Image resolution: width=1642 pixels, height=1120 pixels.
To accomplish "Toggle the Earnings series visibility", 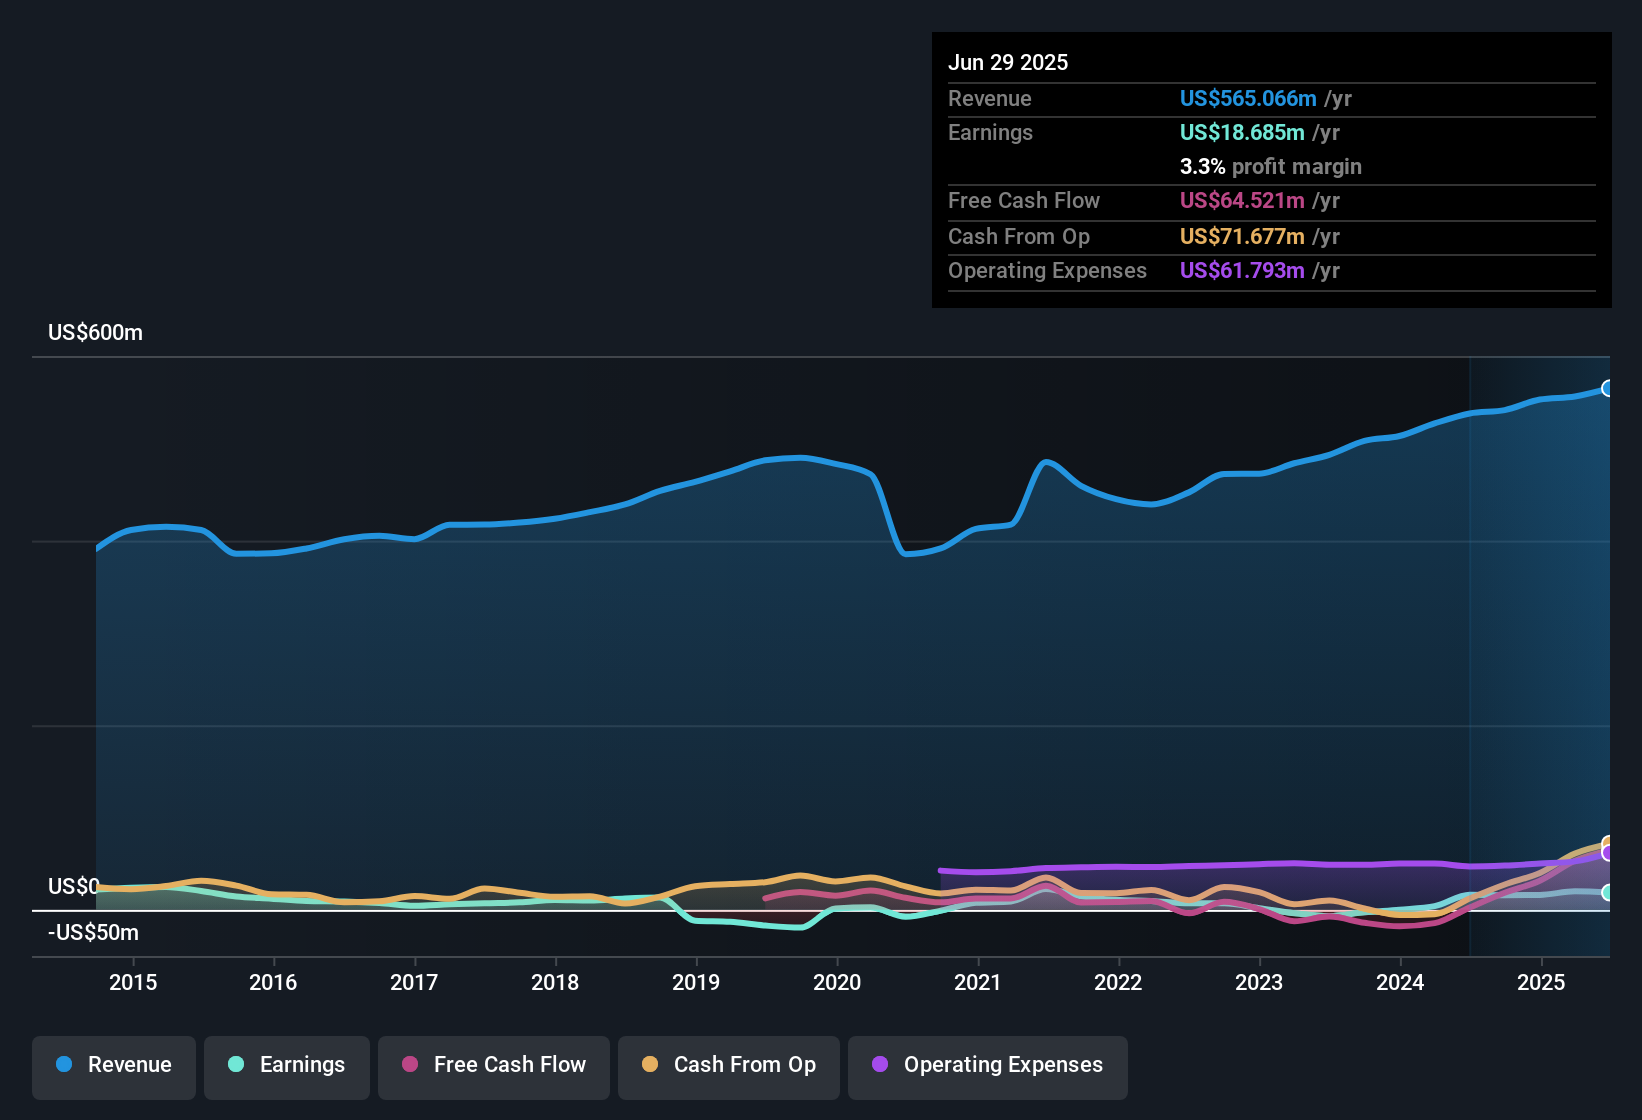I will [x=286, y=1065].
